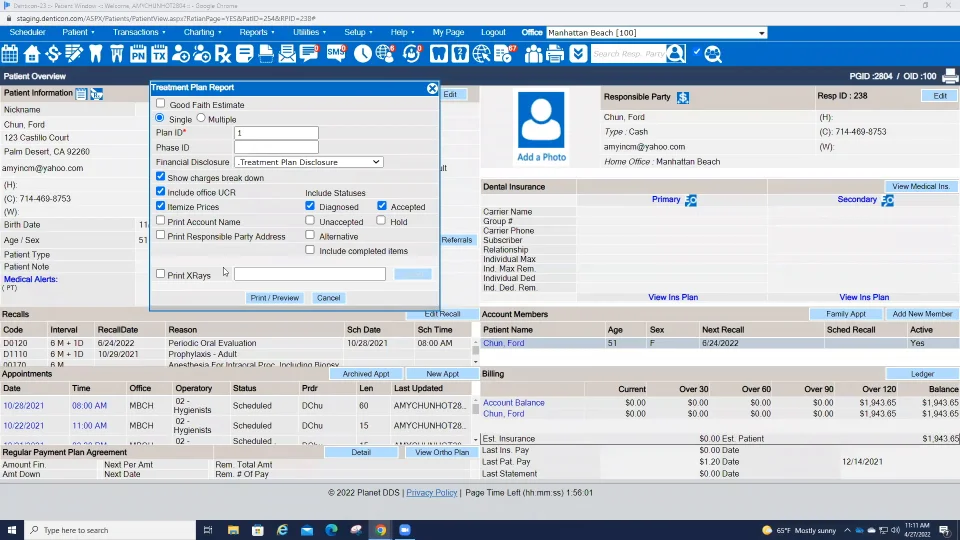The width and height of the screenshot is (960, 540).
Task: Click the TX treatment plan icon
Action: click(159, 54)
